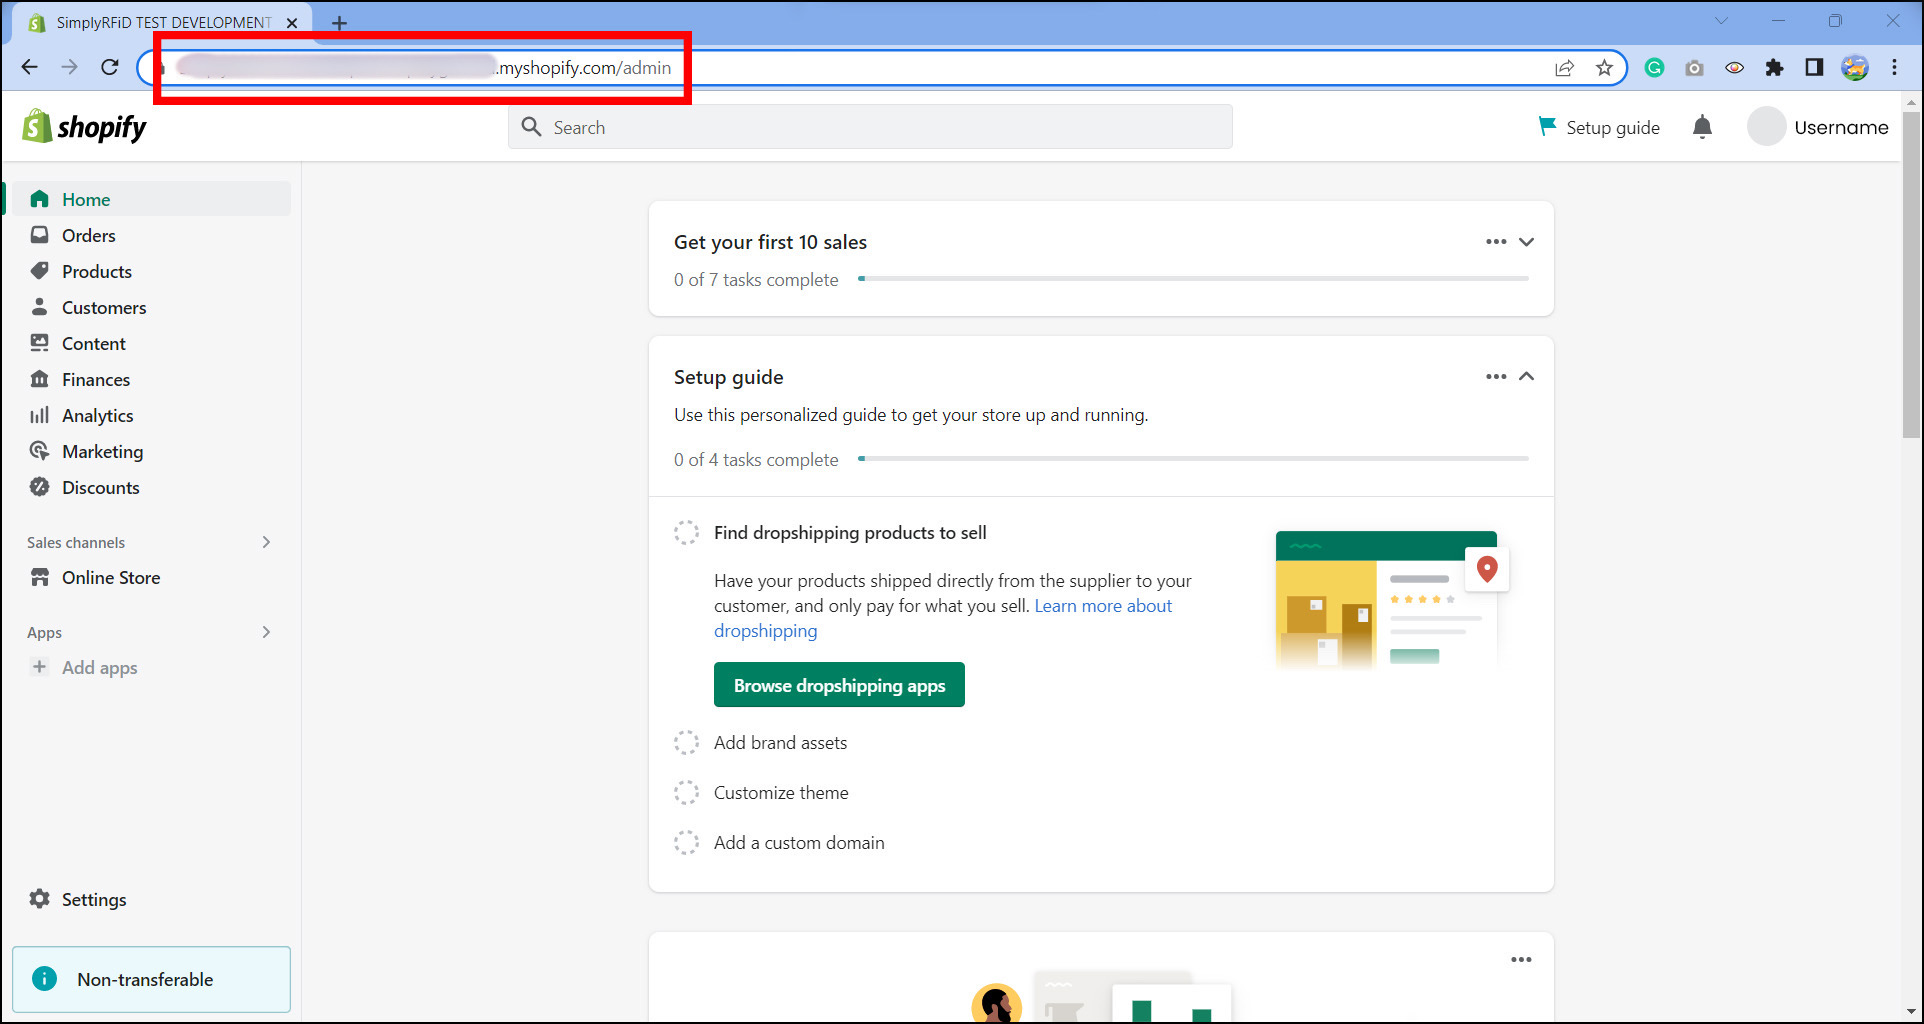Open a new browser tab
Viewport: 1924px width, 1024px height.
[x=339, y=22]
